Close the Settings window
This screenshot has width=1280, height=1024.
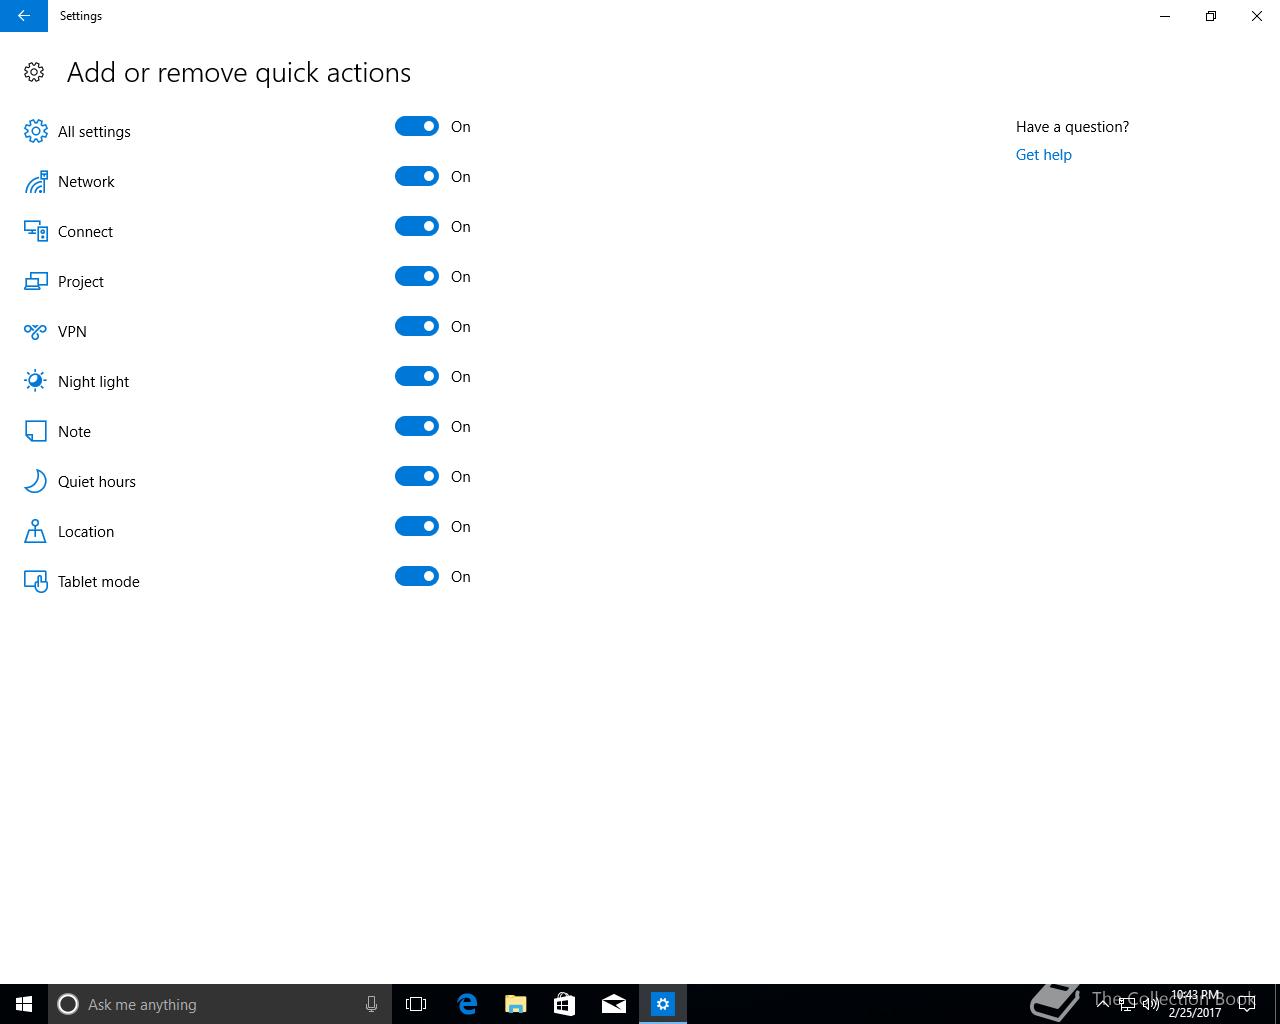coord(1257,16)
